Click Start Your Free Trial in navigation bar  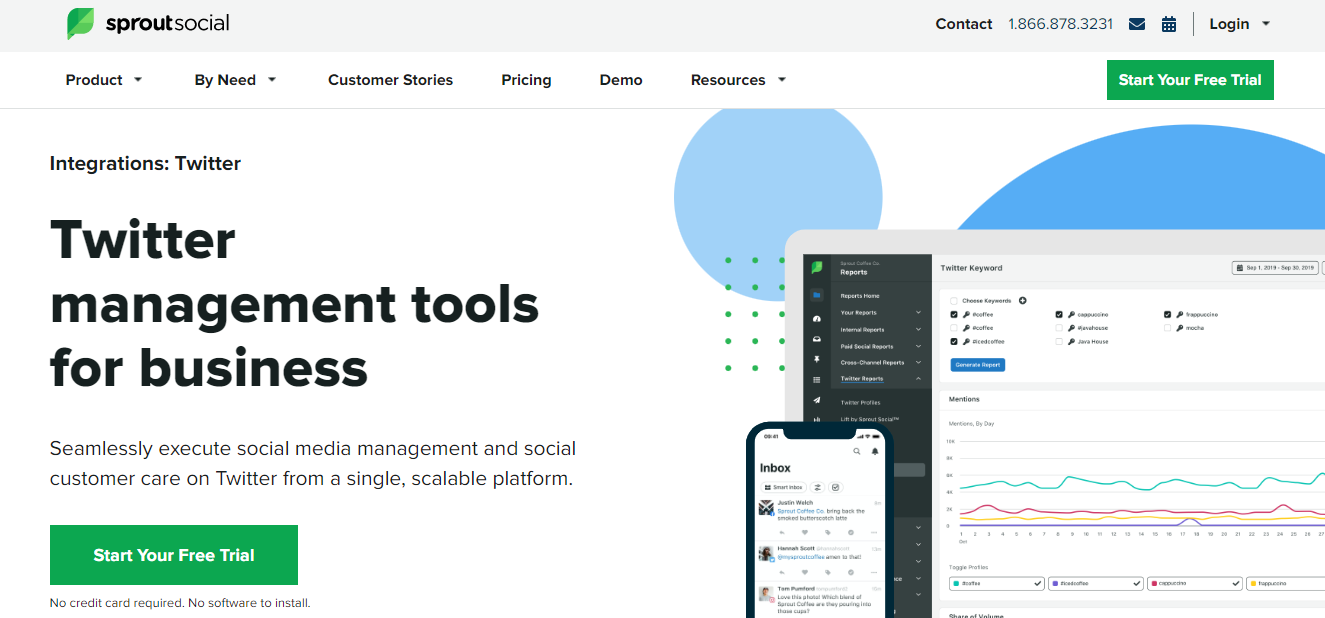[1190, 80]
